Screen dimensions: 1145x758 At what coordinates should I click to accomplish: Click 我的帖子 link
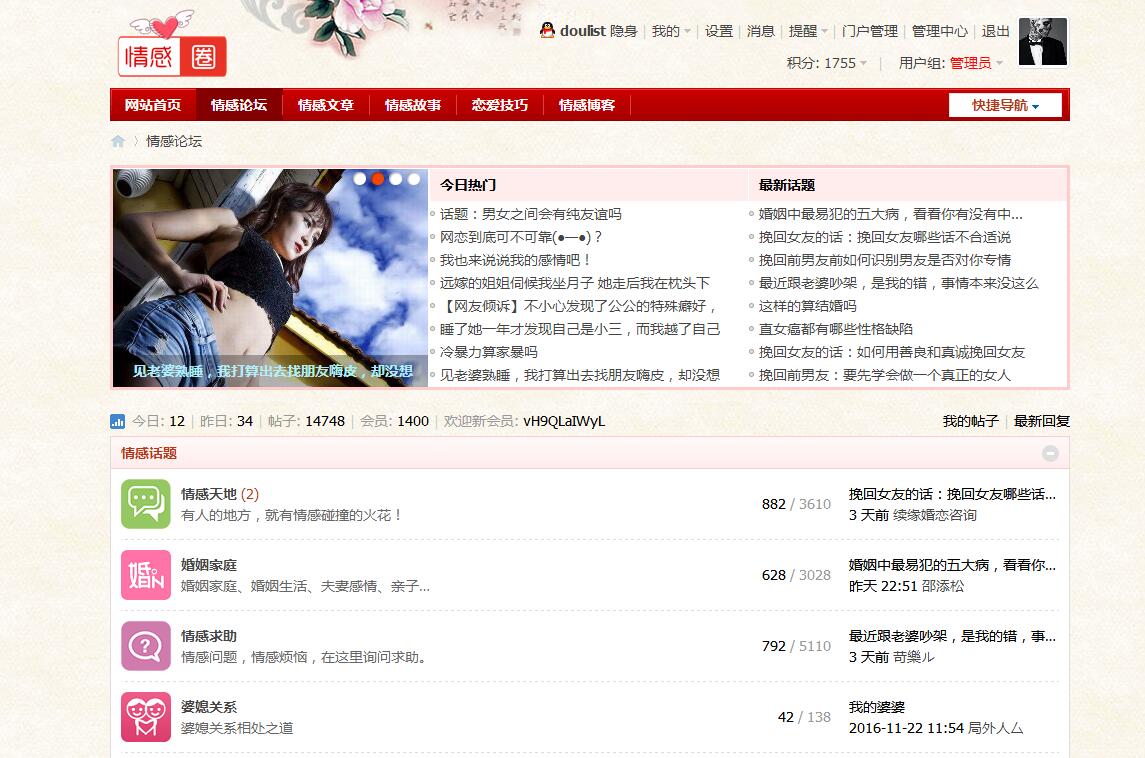(970, 421)
